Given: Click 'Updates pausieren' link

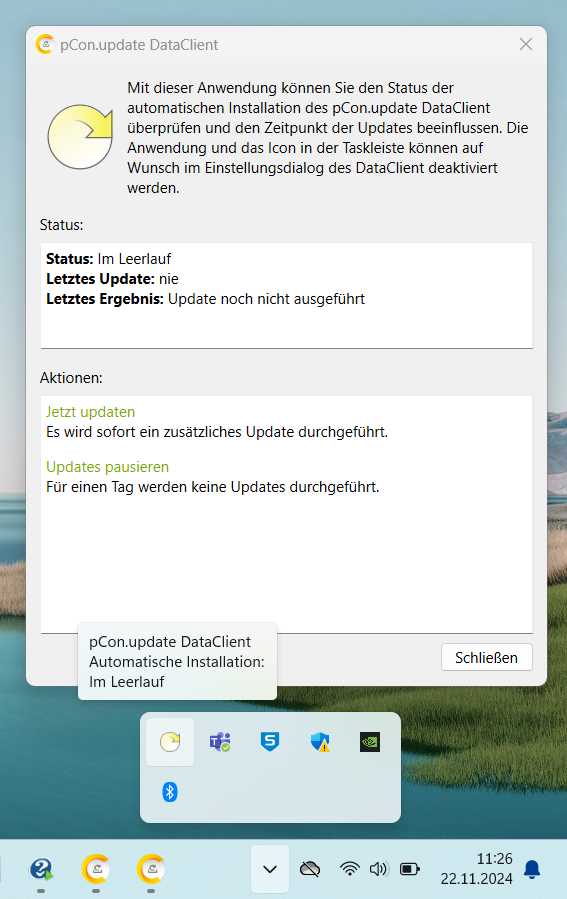Looking at the screenshot, I should pos(107,467).
